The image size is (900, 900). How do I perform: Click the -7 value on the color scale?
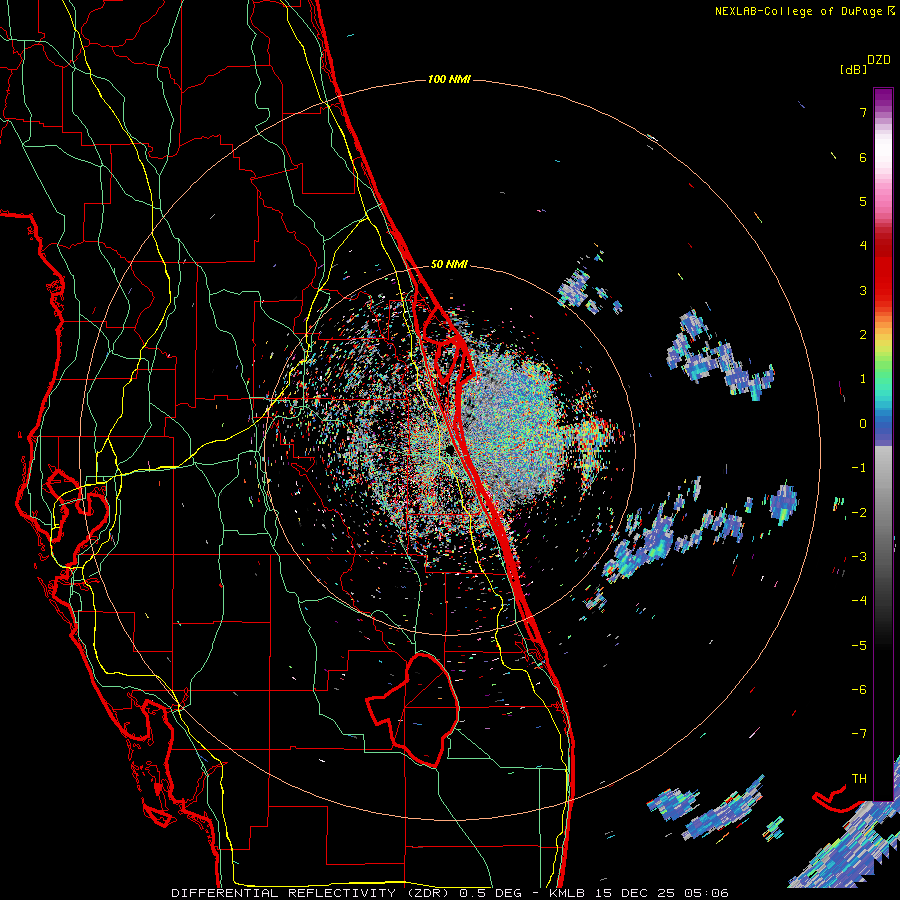click(x=859, y=734)
